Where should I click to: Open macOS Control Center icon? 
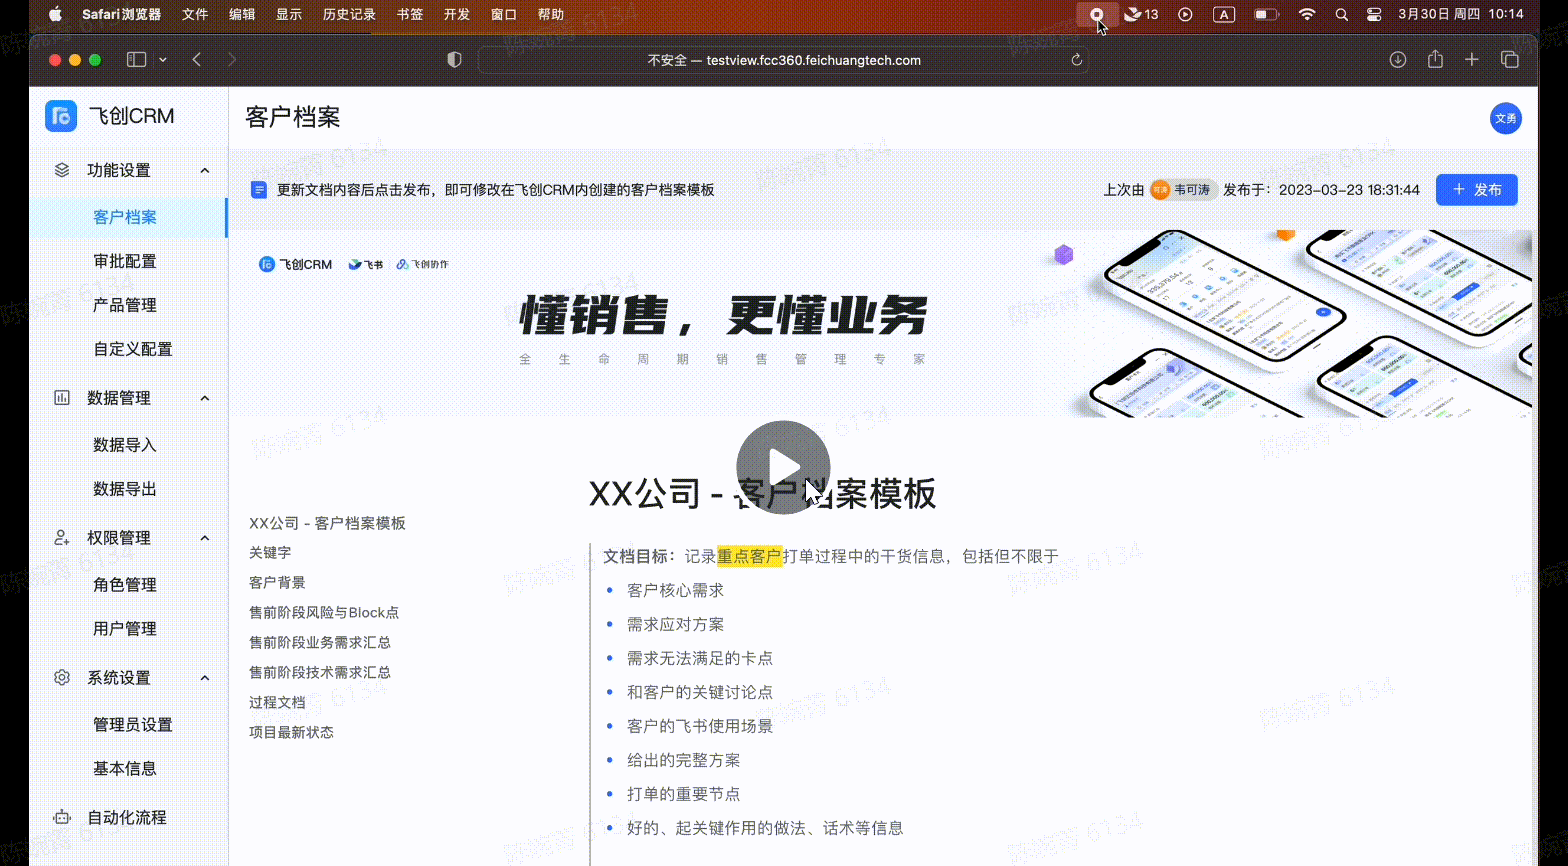pos(1374,14)
